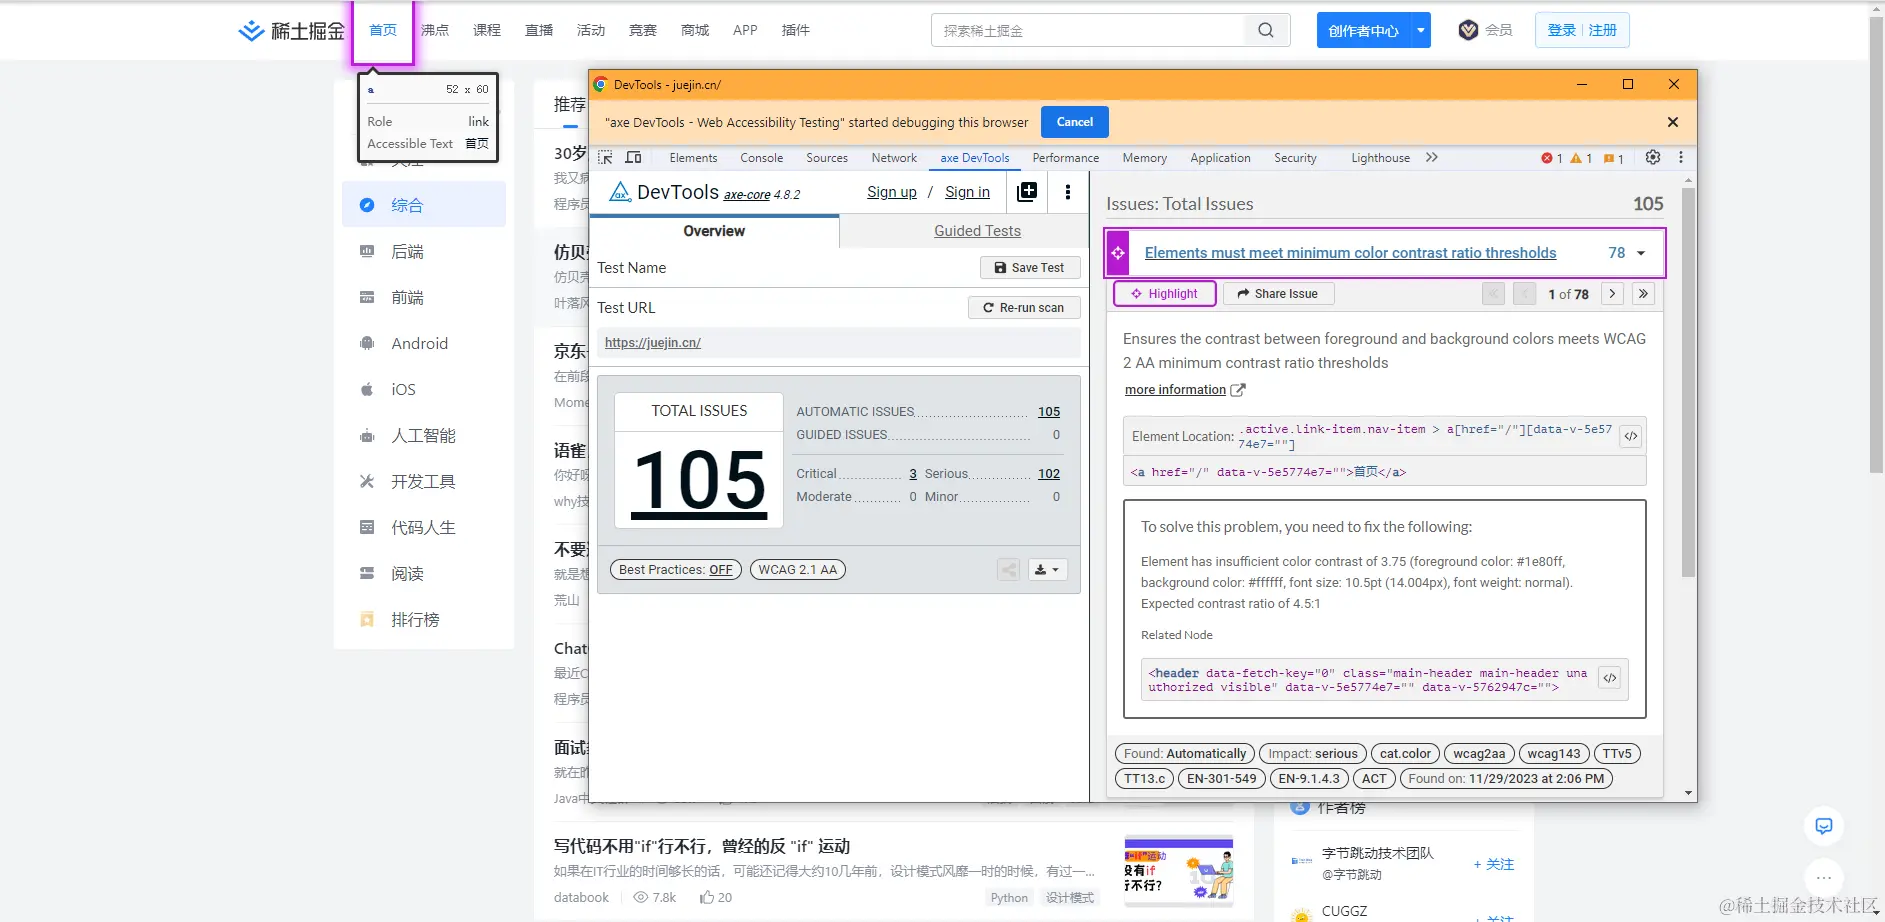The height and width of the screenshot is (922, 1885).
Task: Click the orange issues count indicator
Action: 1613,158
